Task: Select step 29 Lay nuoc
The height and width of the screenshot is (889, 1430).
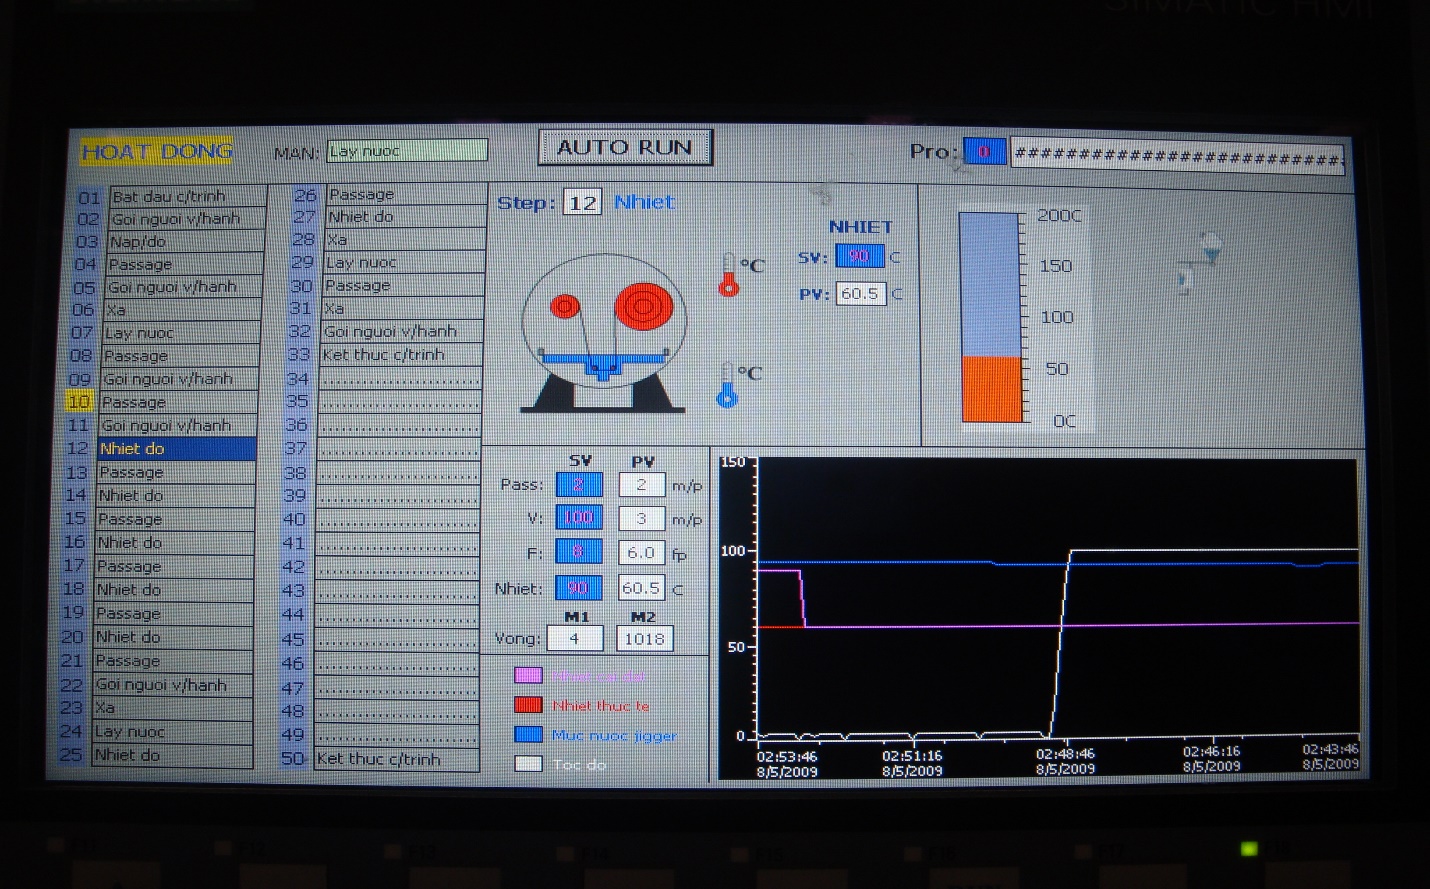Action: pyautogui.click(x=403, y=262)
